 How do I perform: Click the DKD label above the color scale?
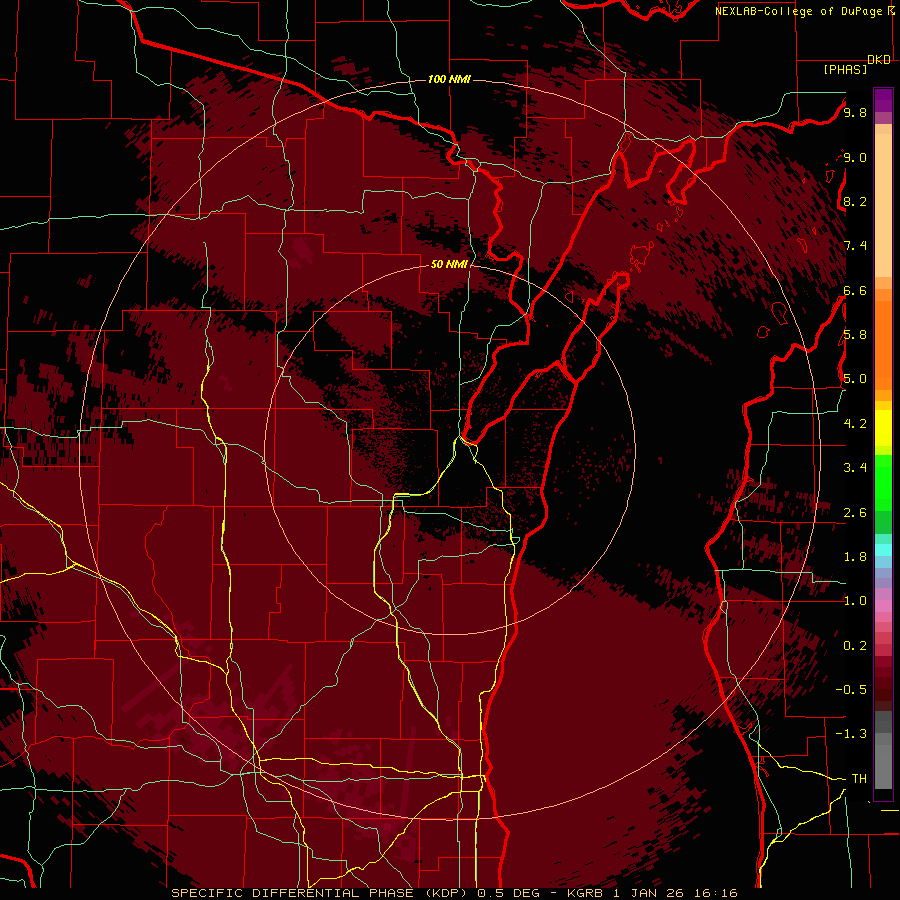pos(879,60)
